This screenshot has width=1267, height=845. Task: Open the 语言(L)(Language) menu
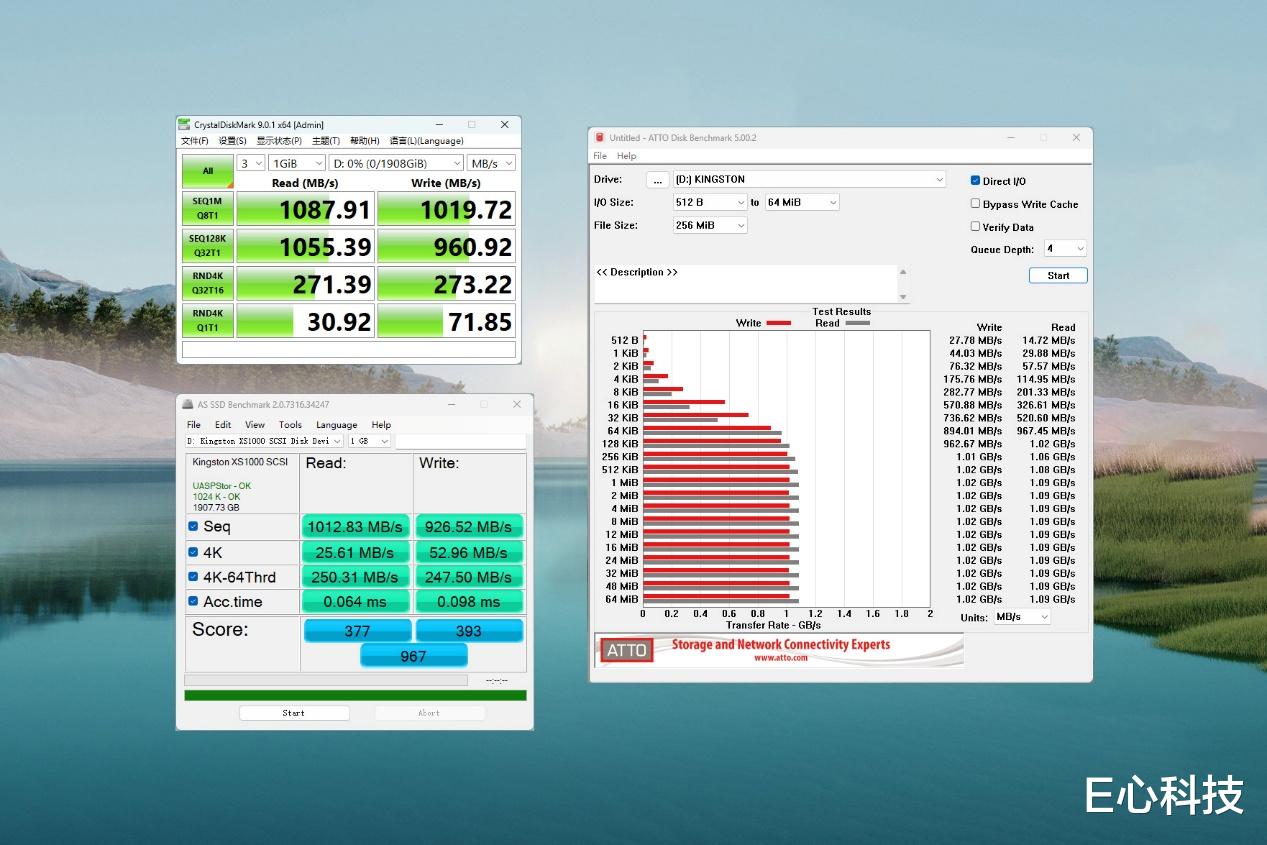pos(426,141)
